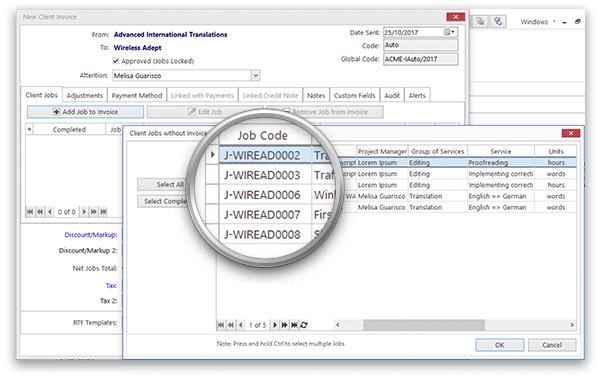Open the Audit tab
The image size is (600, 381).
(392, 96)
